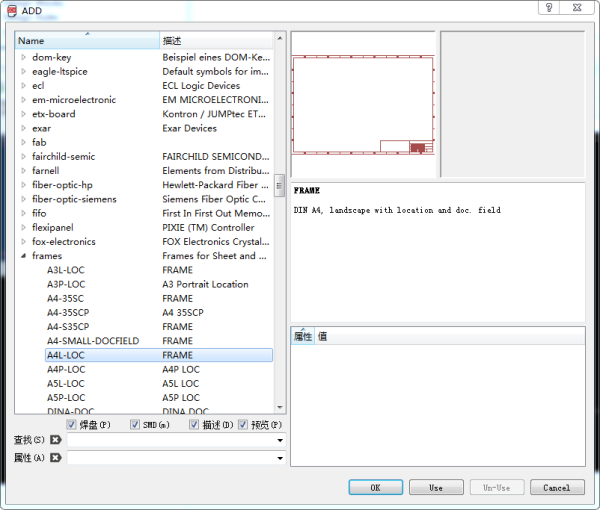The height and width of the screenshot is (510, 600).
Task: Collapse the frames library
Action: (x=24, y=256)
